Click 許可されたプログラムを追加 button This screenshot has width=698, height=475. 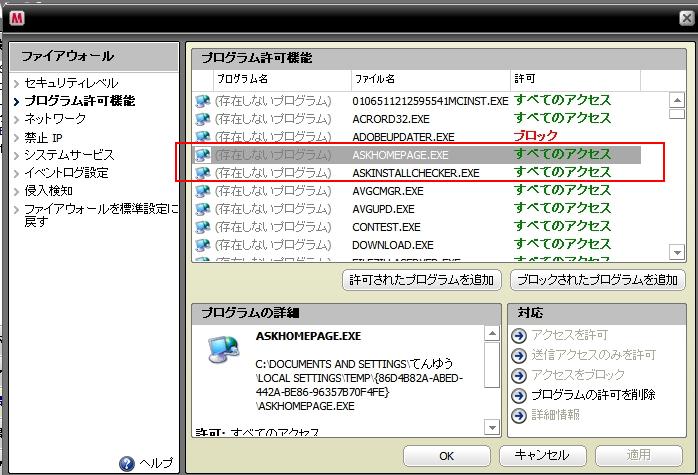coord(422,280)
